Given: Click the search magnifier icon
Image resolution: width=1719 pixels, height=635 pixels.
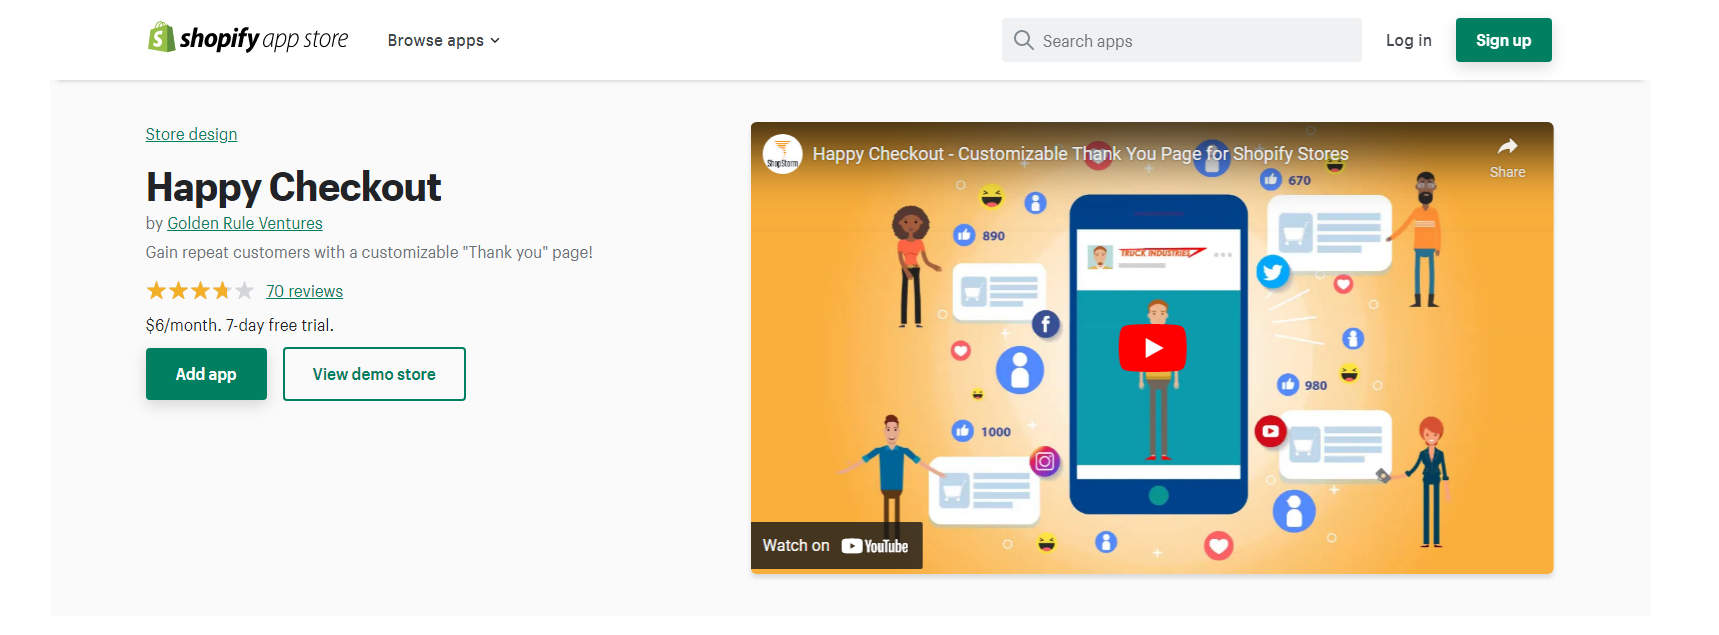Looking at the screenshot, I should [1023, 40].
